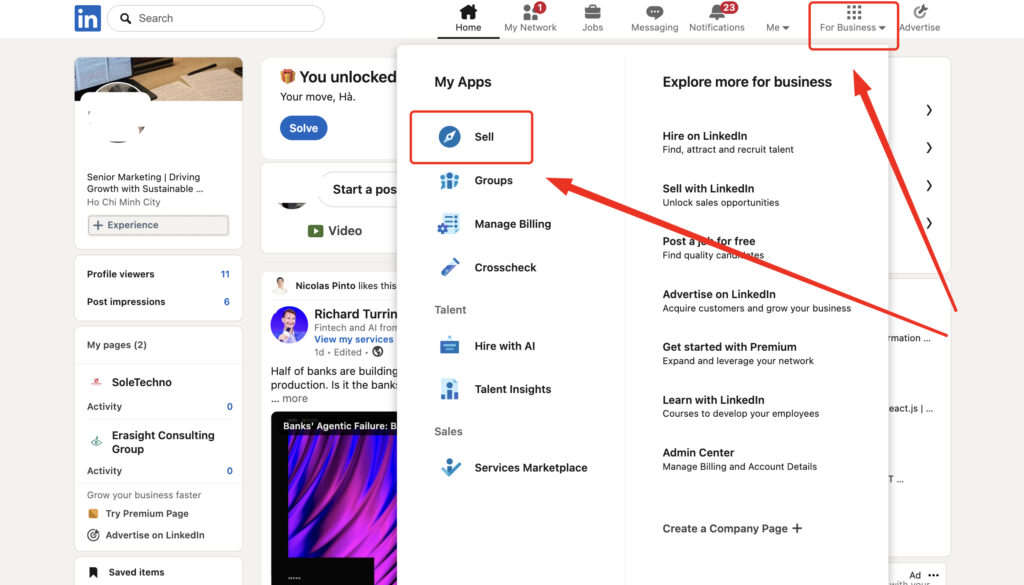The height and width of the screenshot is (585, 1024).
Task: Click Richard Turrin's profile photo
Action: (x=289, y=324)
